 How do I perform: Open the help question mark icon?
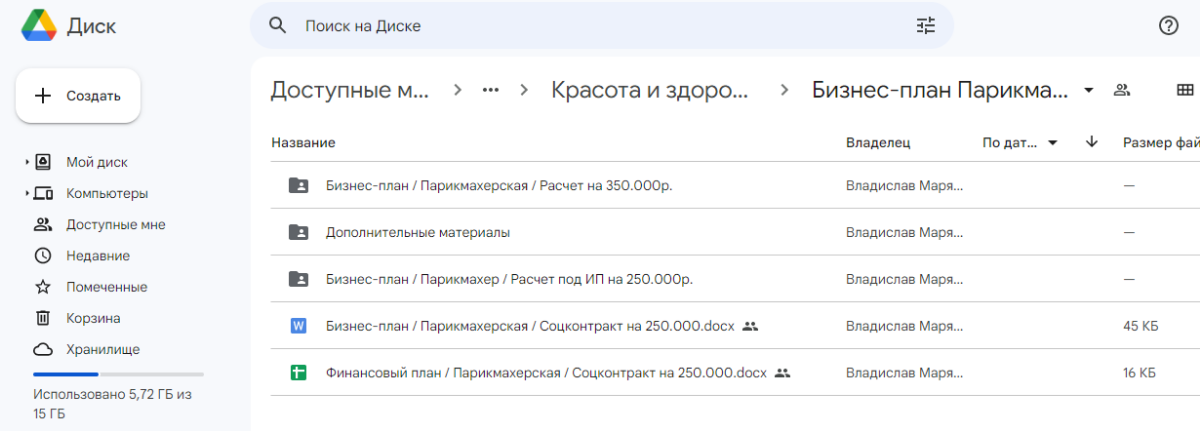[1168, 26]
